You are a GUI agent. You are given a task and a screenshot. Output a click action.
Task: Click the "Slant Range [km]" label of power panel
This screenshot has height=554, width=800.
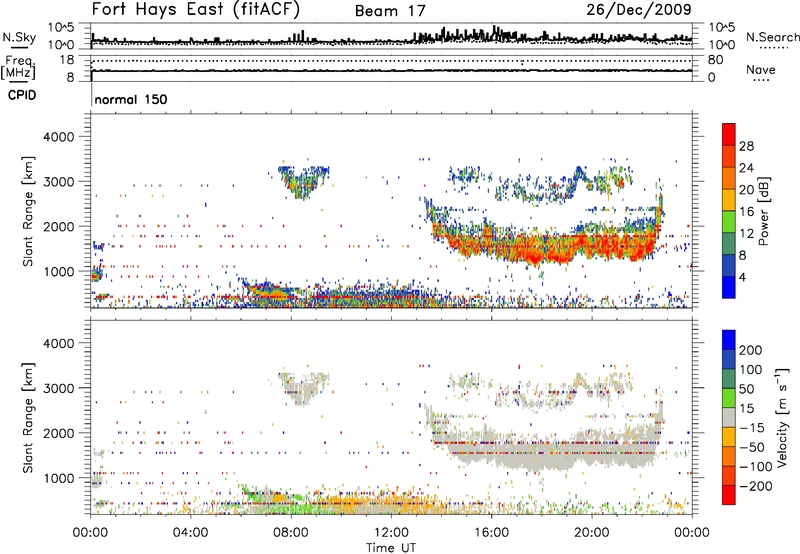pos(28,211)
